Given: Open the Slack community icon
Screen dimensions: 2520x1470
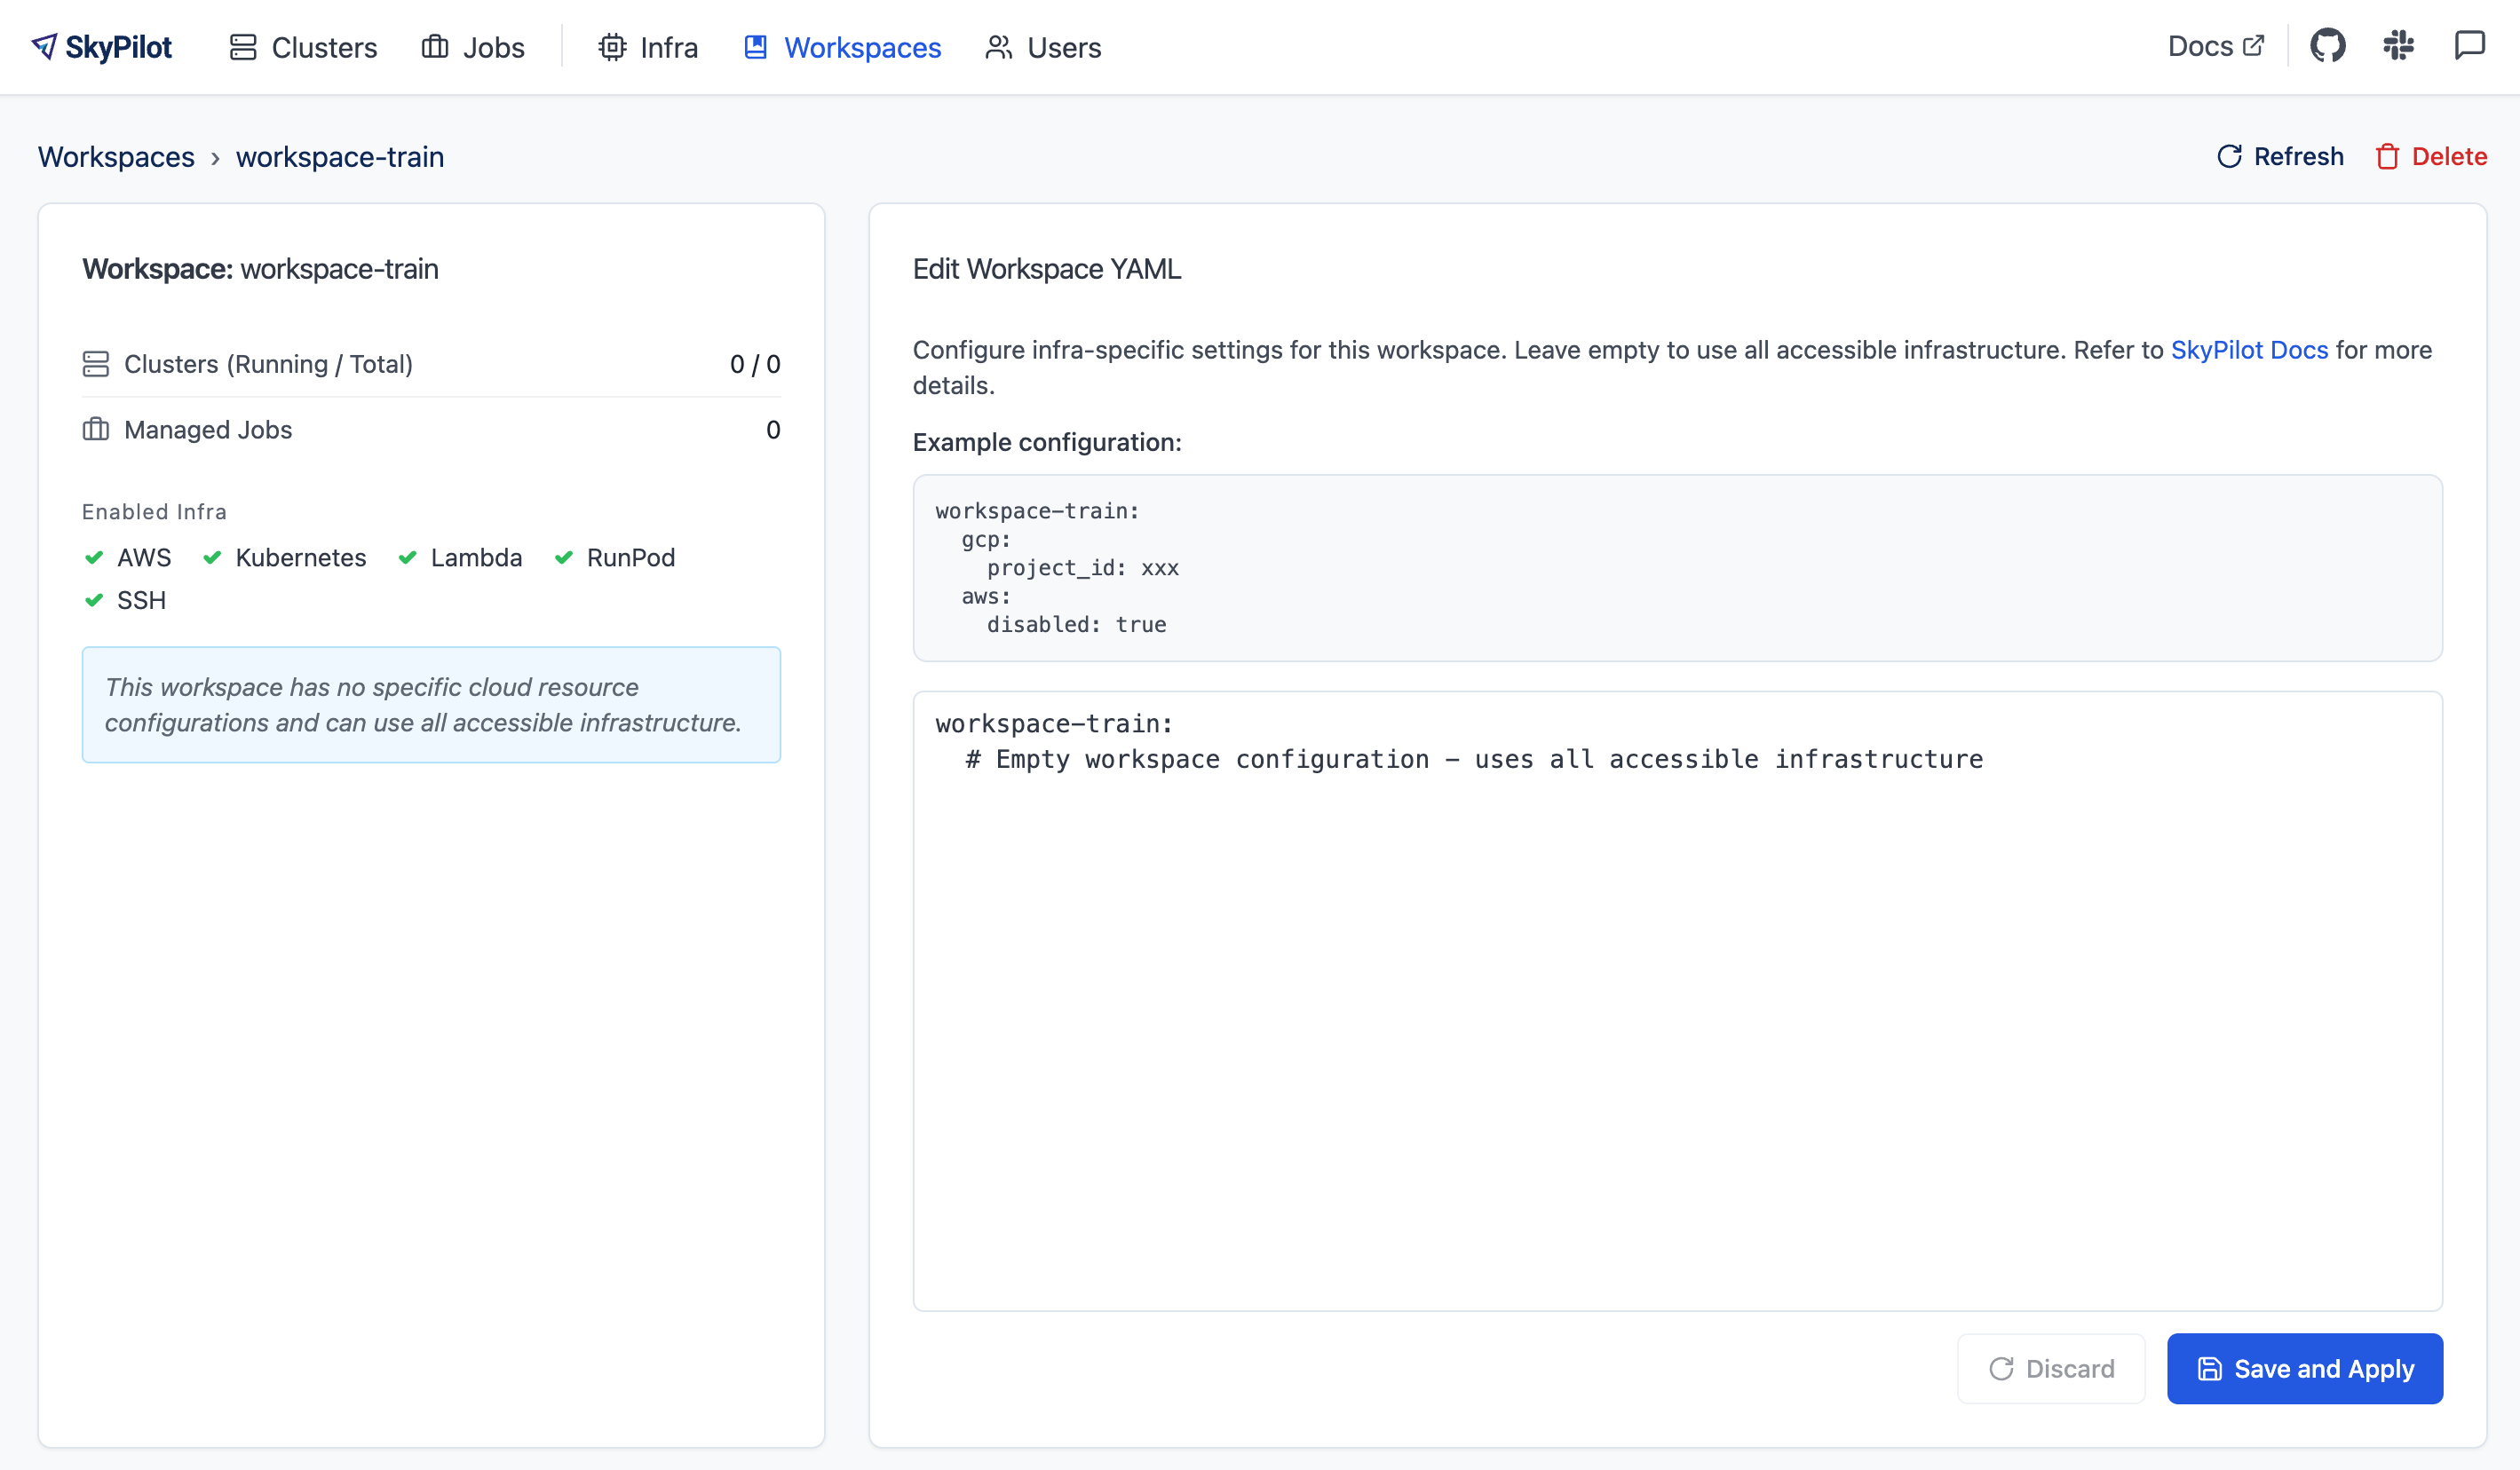Looking at the screenshot, I should [2398, 46].
